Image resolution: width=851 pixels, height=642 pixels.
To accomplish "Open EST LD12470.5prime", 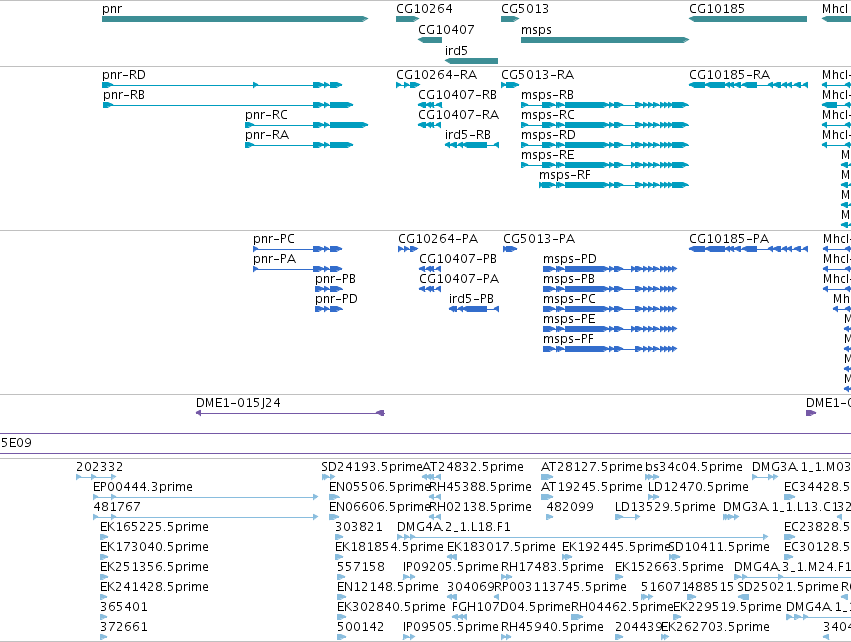I will click(653, 497).
